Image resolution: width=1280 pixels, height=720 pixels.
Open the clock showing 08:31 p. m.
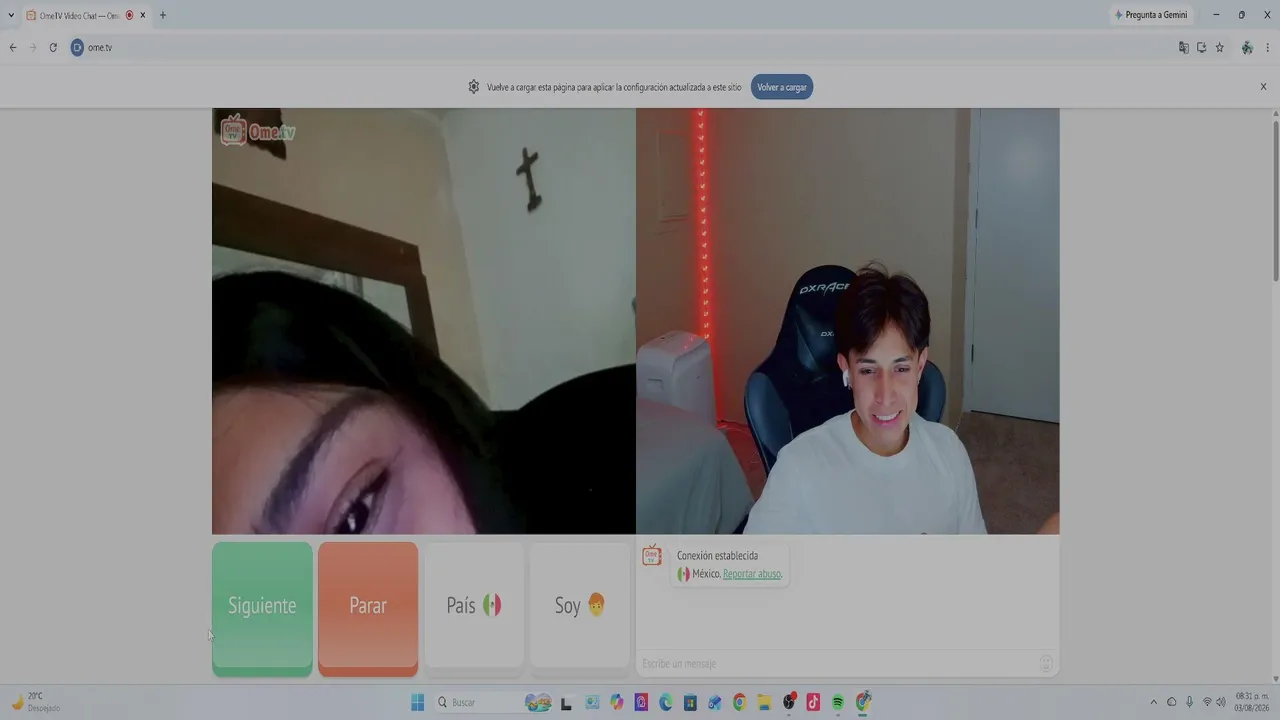1252,702
